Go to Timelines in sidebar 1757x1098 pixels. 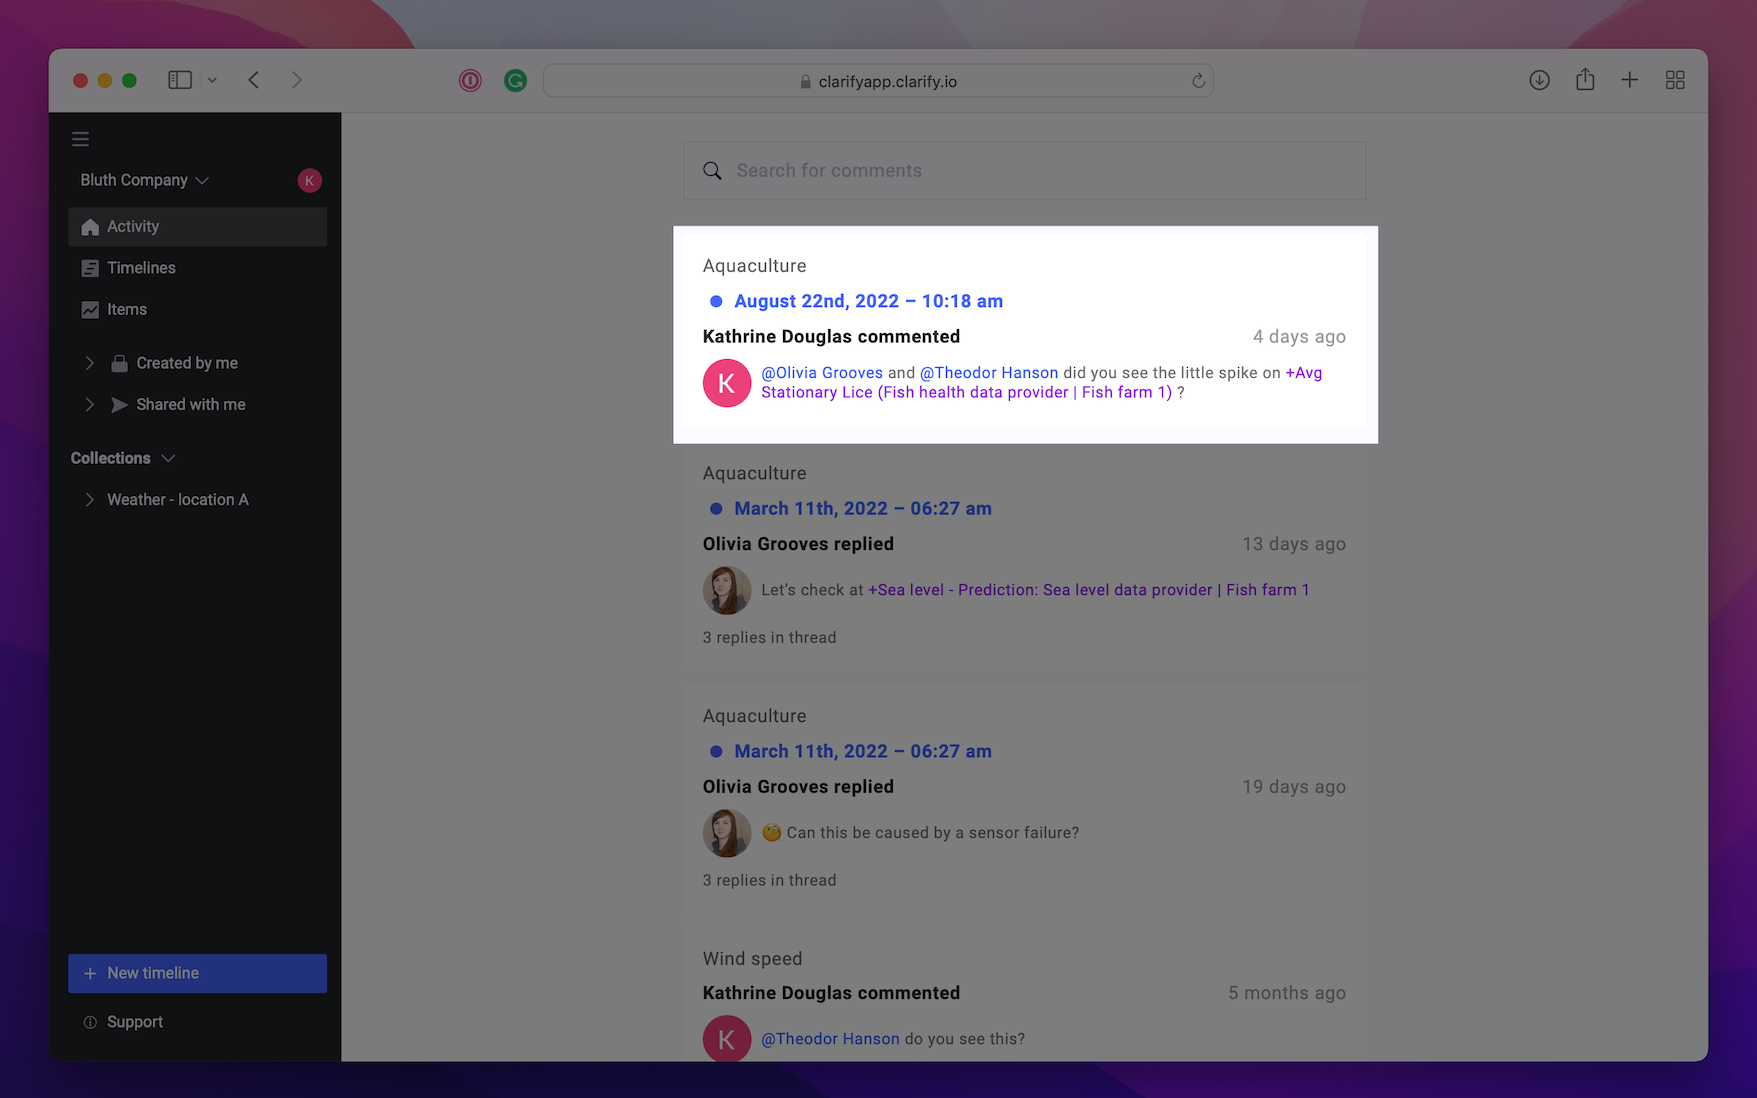[x=141, y=268]
